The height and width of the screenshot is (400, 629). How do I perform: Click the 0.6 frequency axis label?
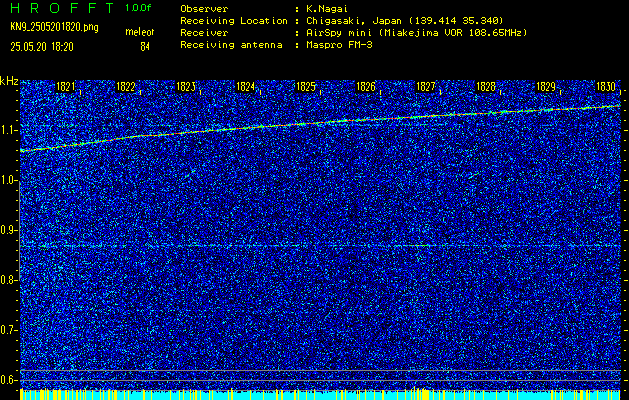(8, 380)
